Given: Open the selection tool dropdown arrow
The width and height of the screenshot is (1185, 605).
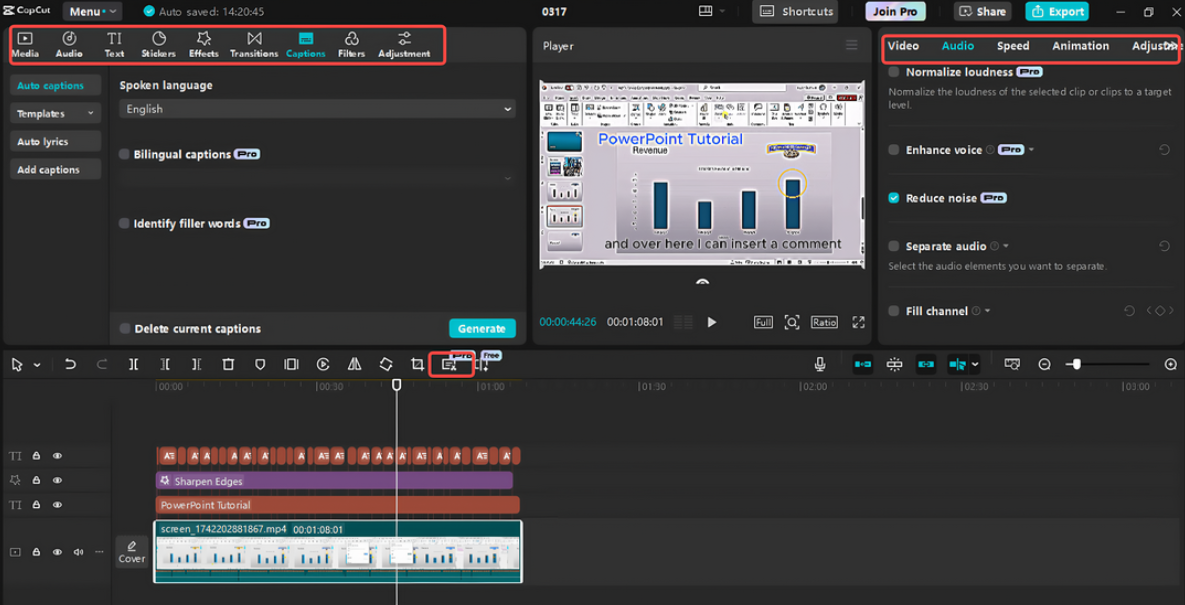Looking at the screenshot, I should click(36, 365).
